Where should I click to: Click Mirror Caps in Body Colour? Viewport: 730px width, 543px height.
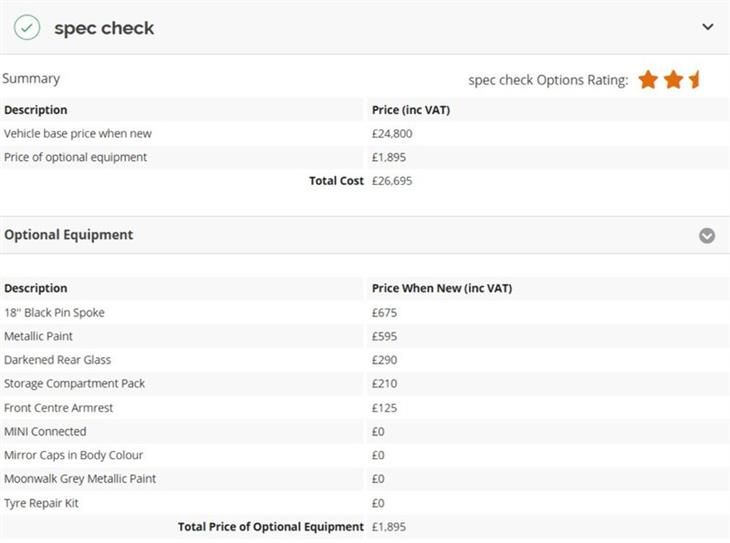point(73,455)
